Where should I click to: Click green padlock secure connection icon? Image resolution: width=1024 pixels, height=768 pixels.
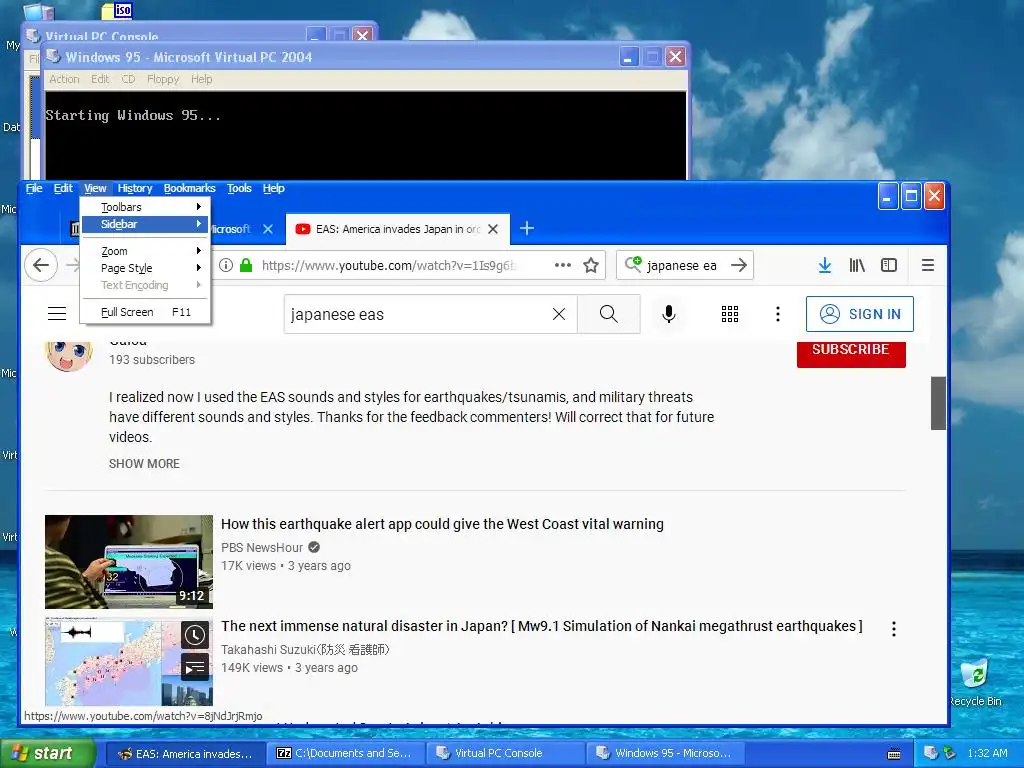(246, 265)
